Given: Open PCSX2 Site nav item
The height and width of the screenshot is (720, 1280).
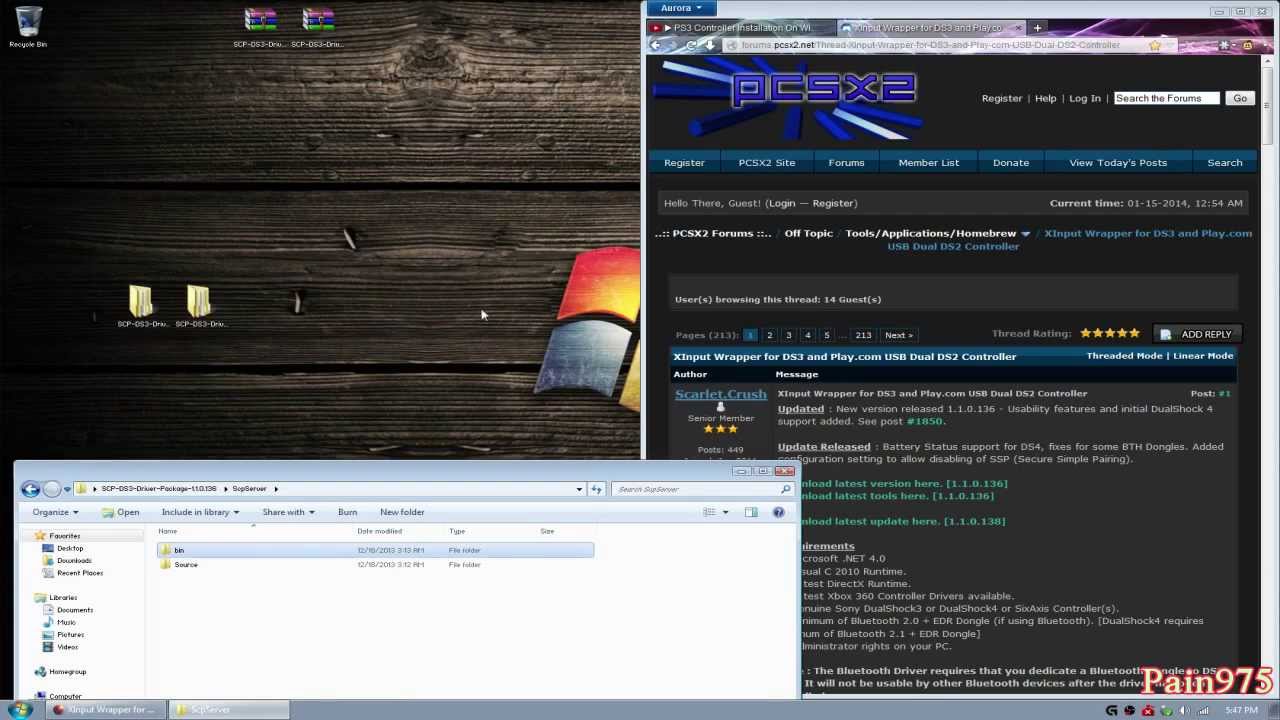Looking at the screenshot, I should (767, 163).
